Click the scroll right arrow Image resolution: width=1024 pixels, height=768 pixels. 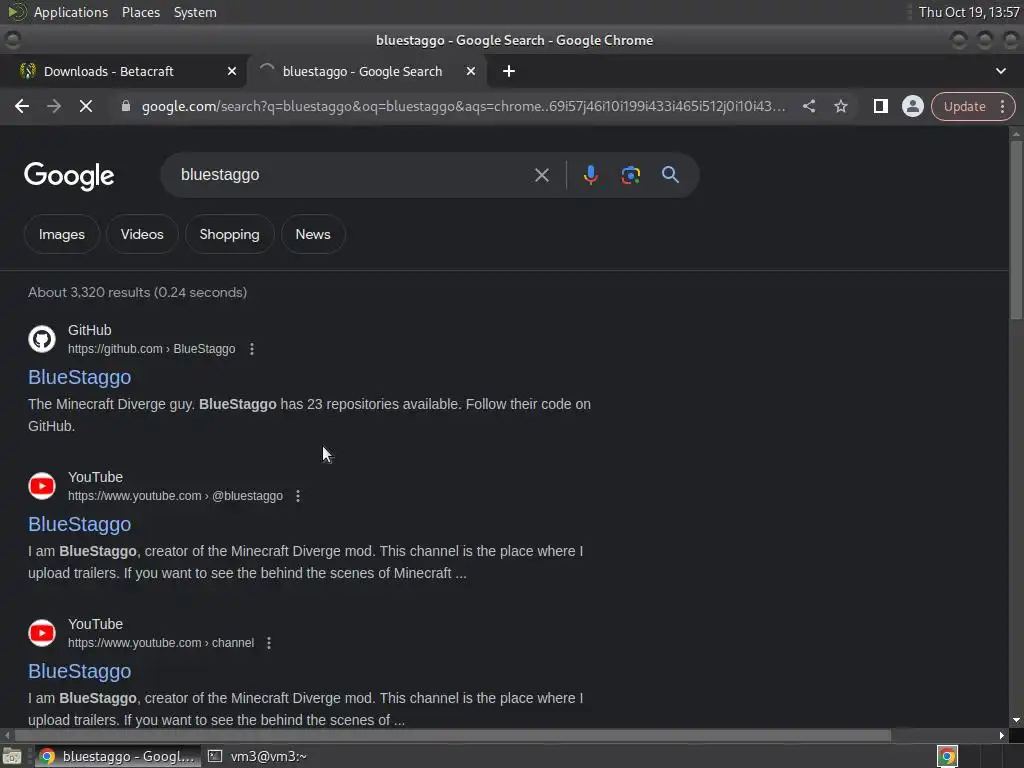[1002, 735]
